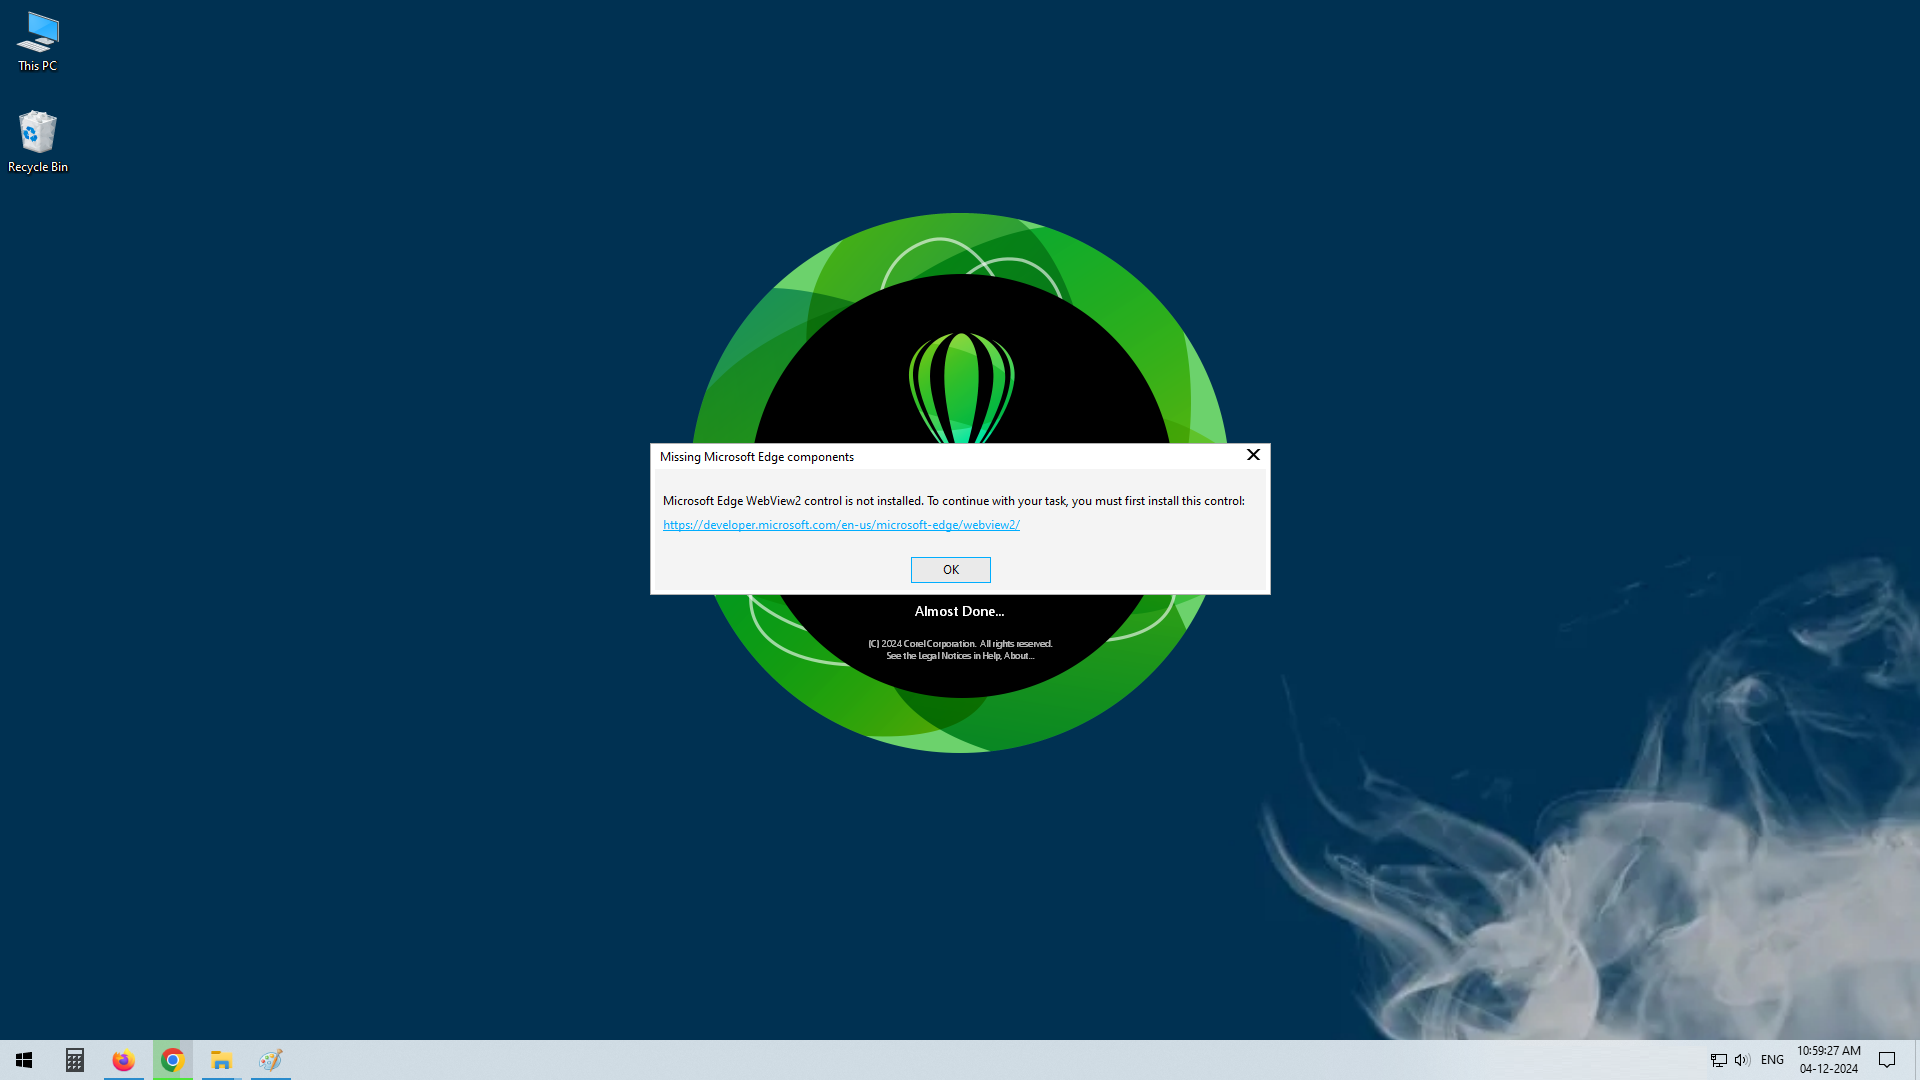Launch Calculator from the taskbar

click(x=75, y=1060)
